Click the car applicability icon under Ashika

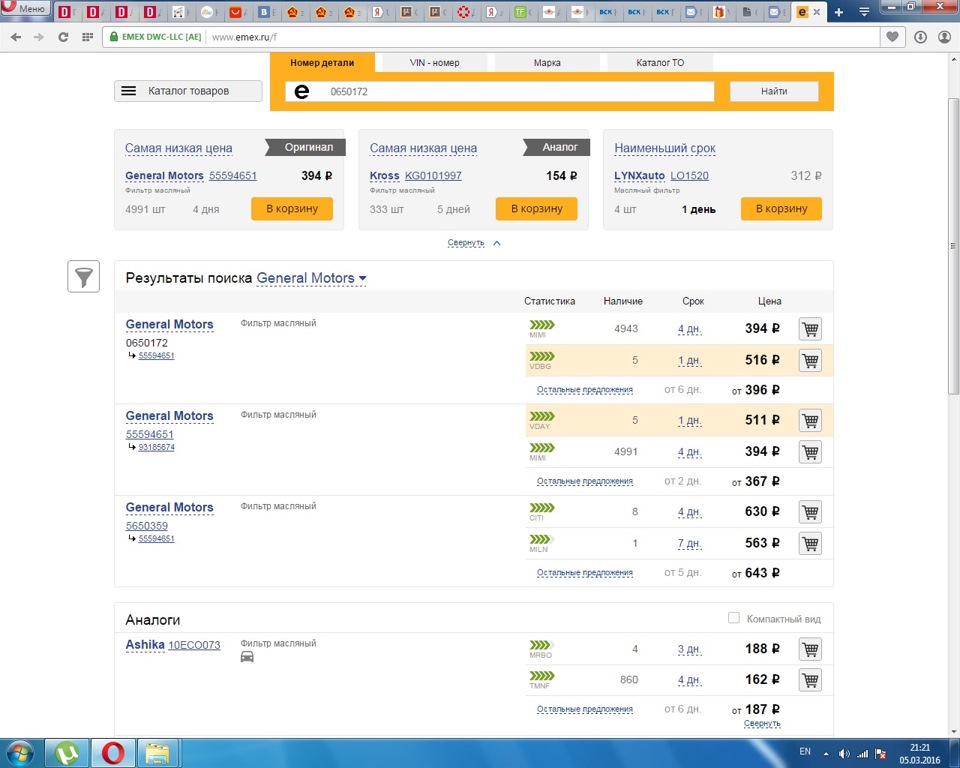click(247, 657)
